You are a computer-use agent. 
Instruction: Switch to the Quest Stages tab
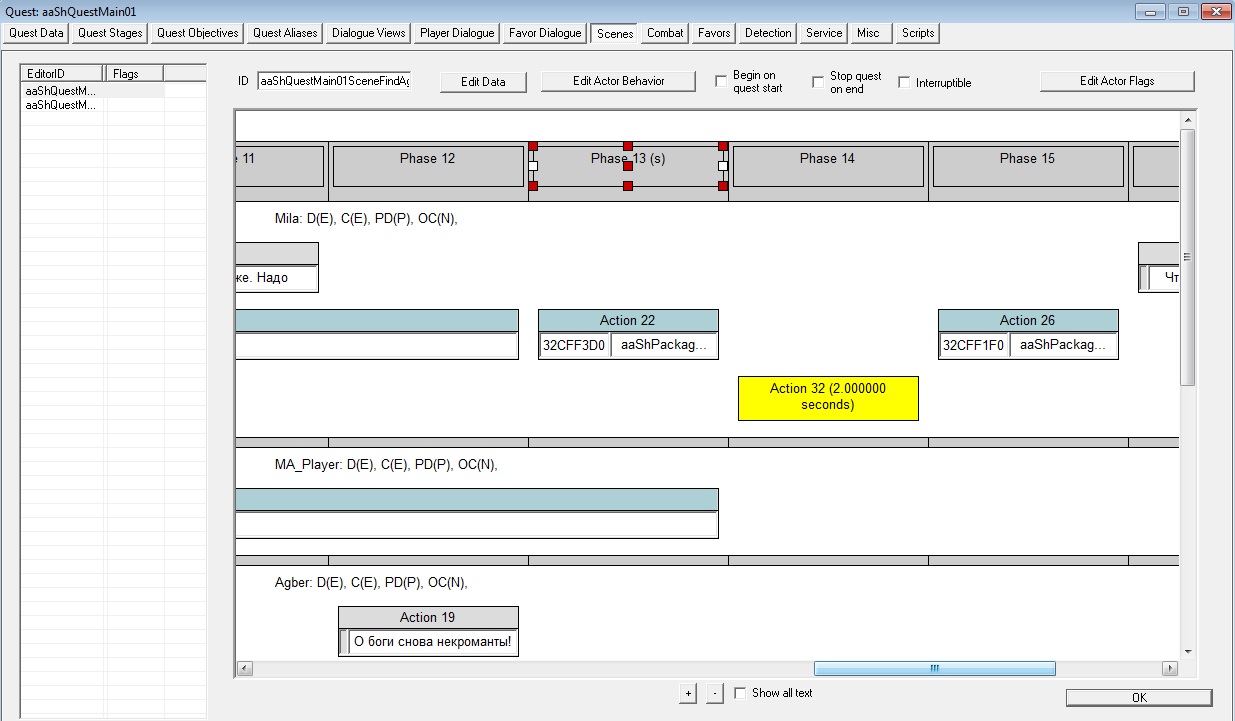pyautogui.click(x=110, y=33)
